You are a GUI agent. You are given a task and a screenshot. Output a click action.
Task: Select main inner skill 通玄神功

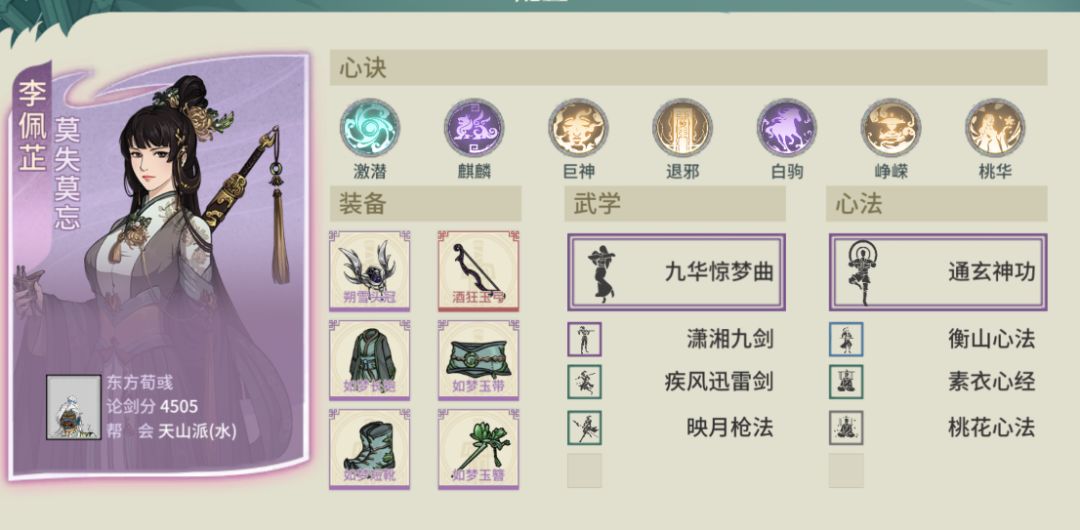pos(938,272)
